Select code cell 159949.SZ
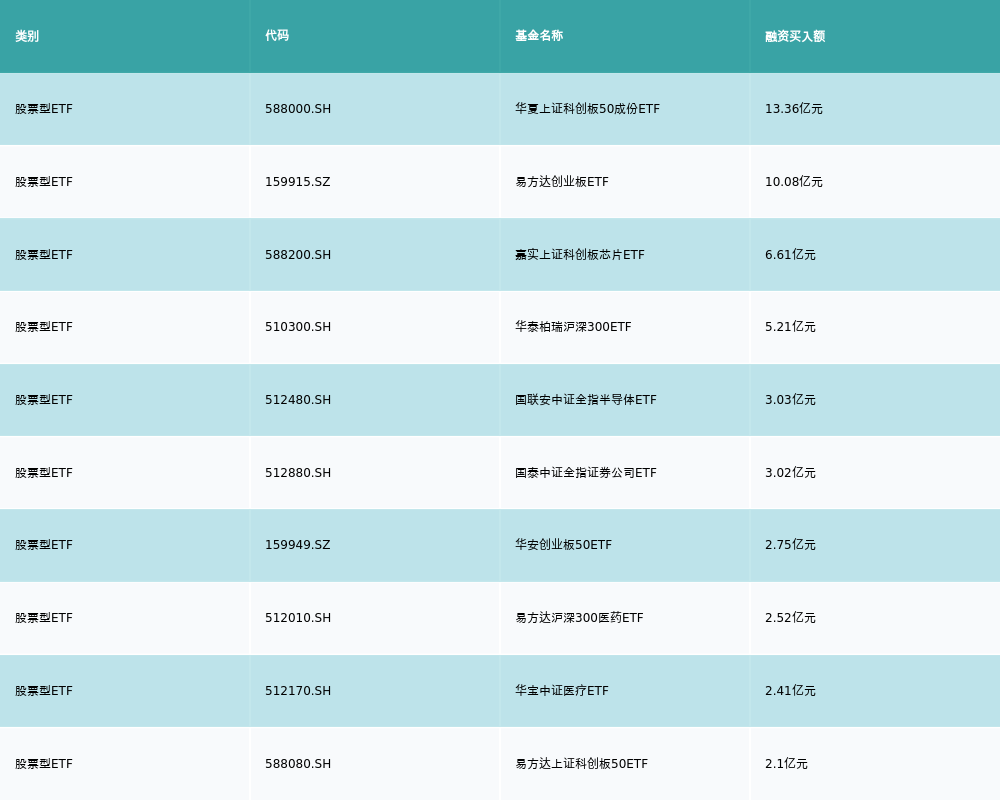This screenshot has height=800, width=1000. (297, 545)
